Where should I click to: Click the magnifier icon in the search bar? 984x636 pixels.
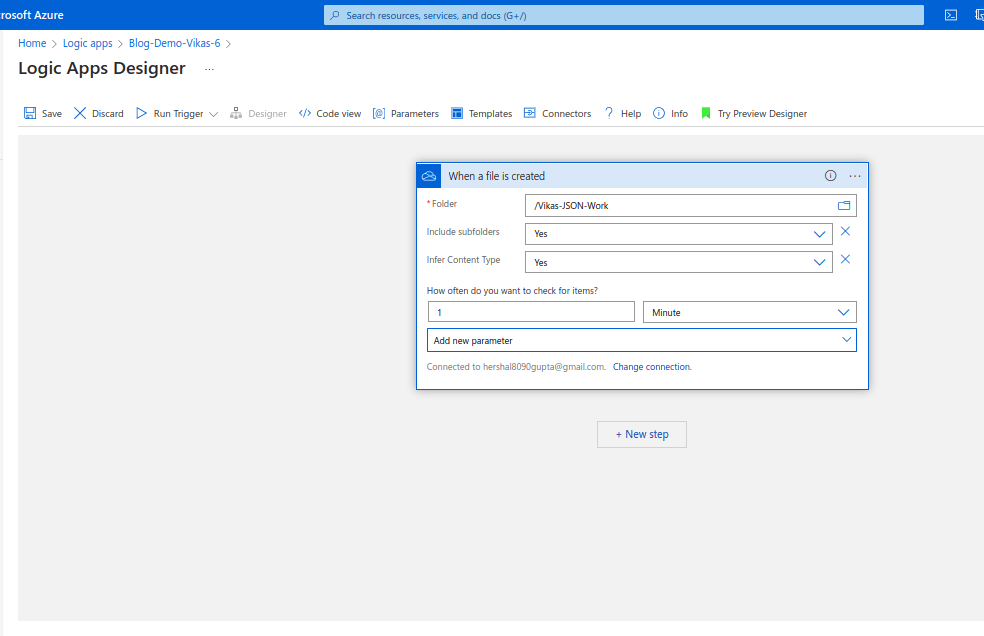coord(335,15)
